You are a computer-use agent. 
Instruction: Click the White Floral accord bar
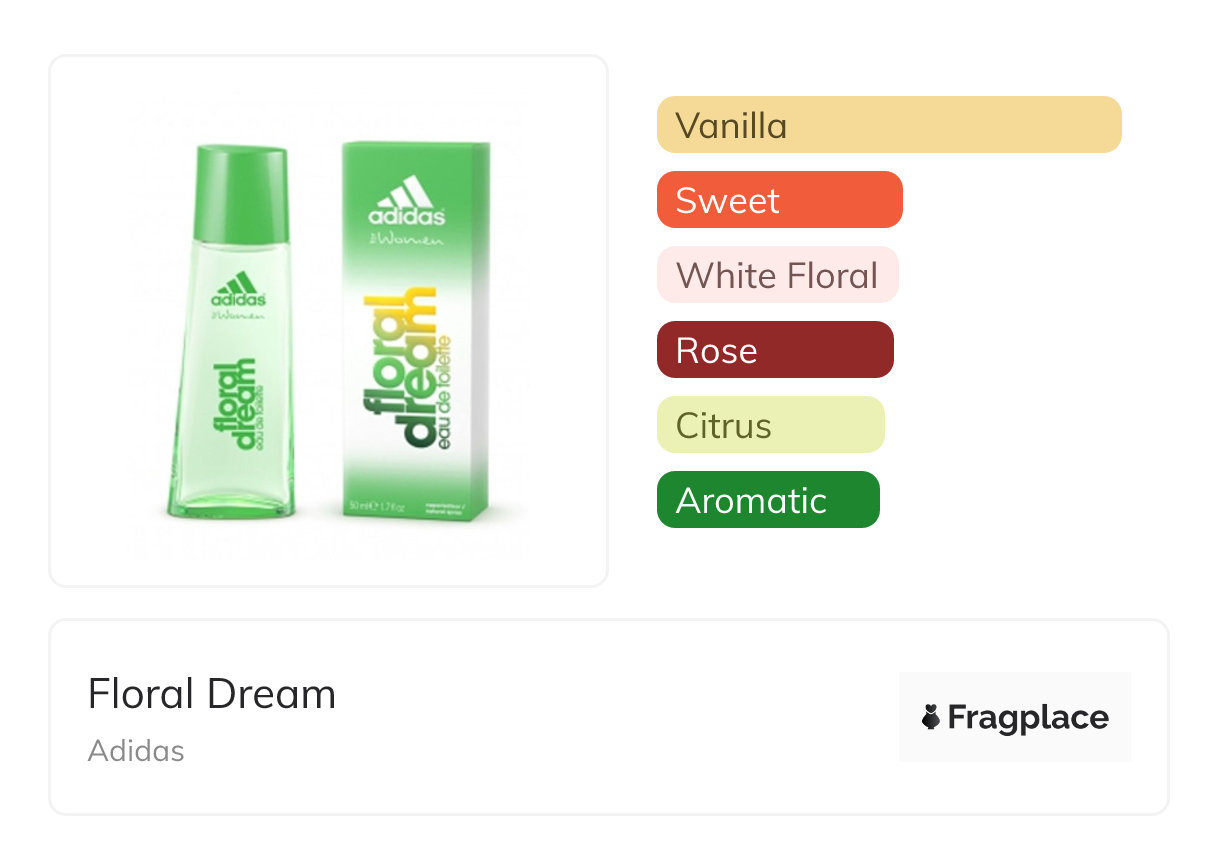pyautogui.click(x=777, y=275)
